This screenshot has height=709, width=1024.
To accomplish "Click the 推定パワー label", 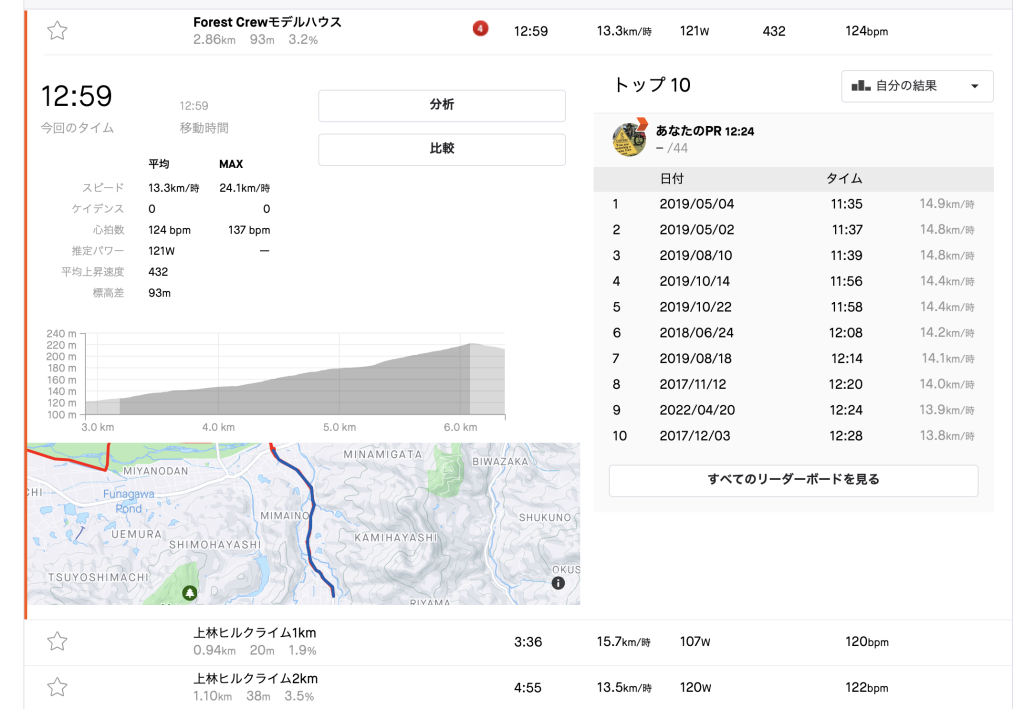I will coord(98,251).
